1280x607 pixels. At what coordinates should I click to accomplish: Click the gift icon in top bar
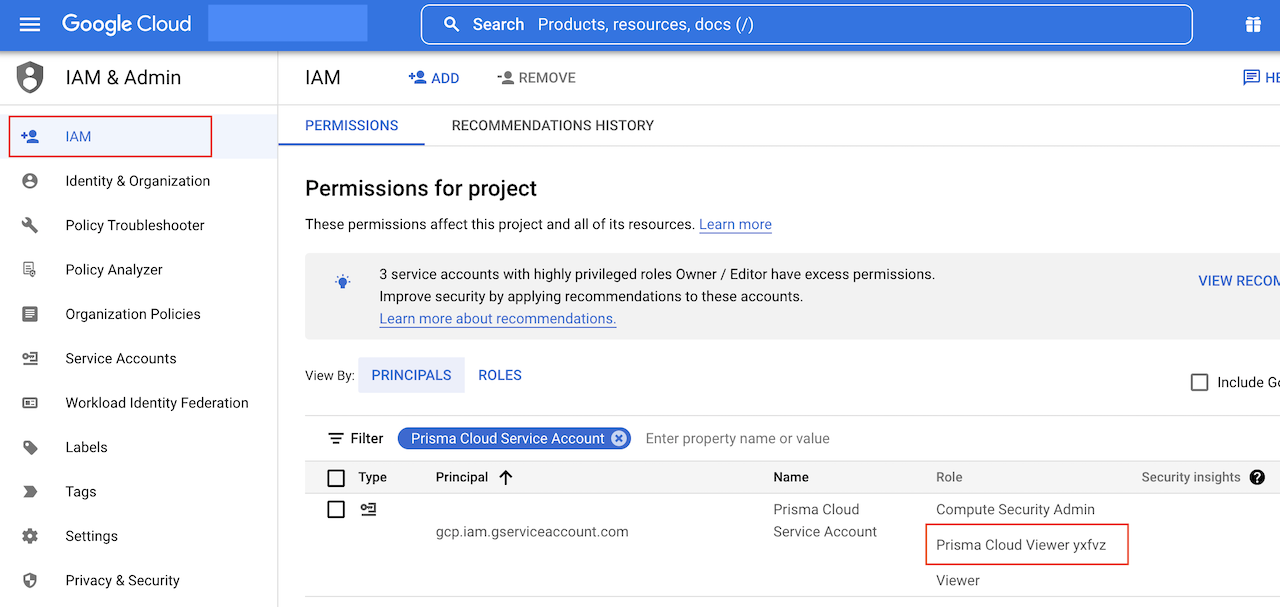click(1253, 24)
